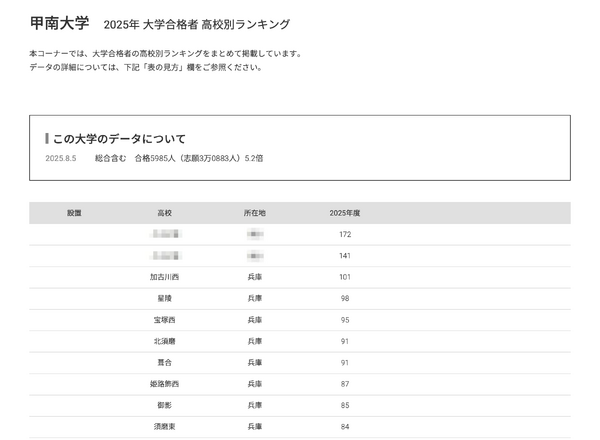The height and width of the screenshot is (440, 600).
Task: Open the 加古川西 high school entry
Action: (165, 277)
